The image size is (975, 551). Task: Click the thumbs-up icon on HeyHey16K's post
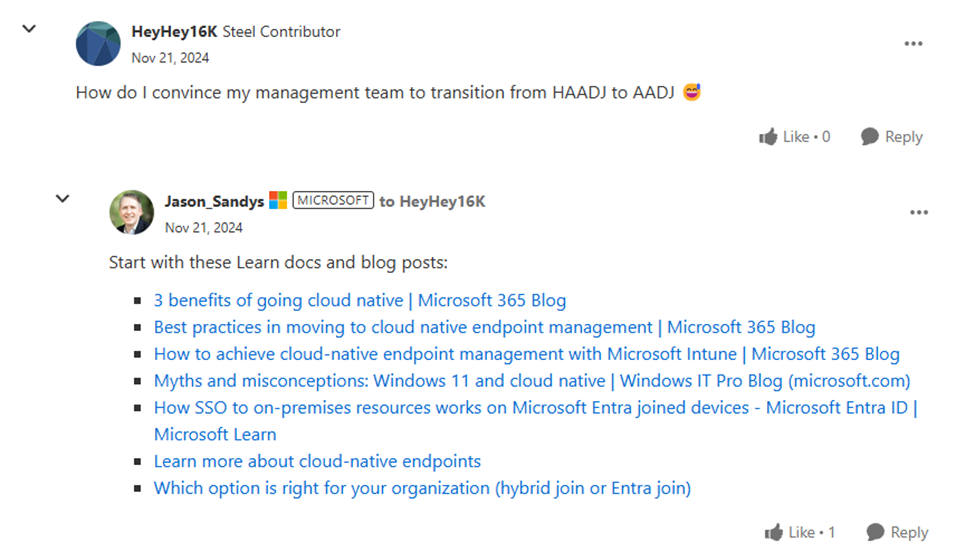(769, 137)
